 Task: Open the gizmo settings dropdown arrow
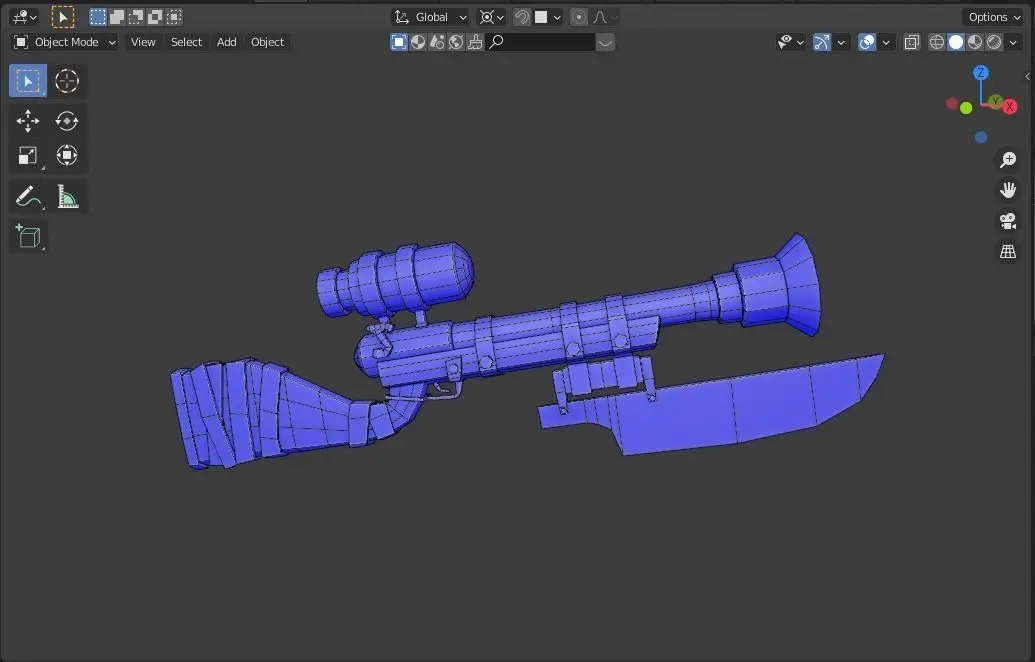[x=840, y=42]
